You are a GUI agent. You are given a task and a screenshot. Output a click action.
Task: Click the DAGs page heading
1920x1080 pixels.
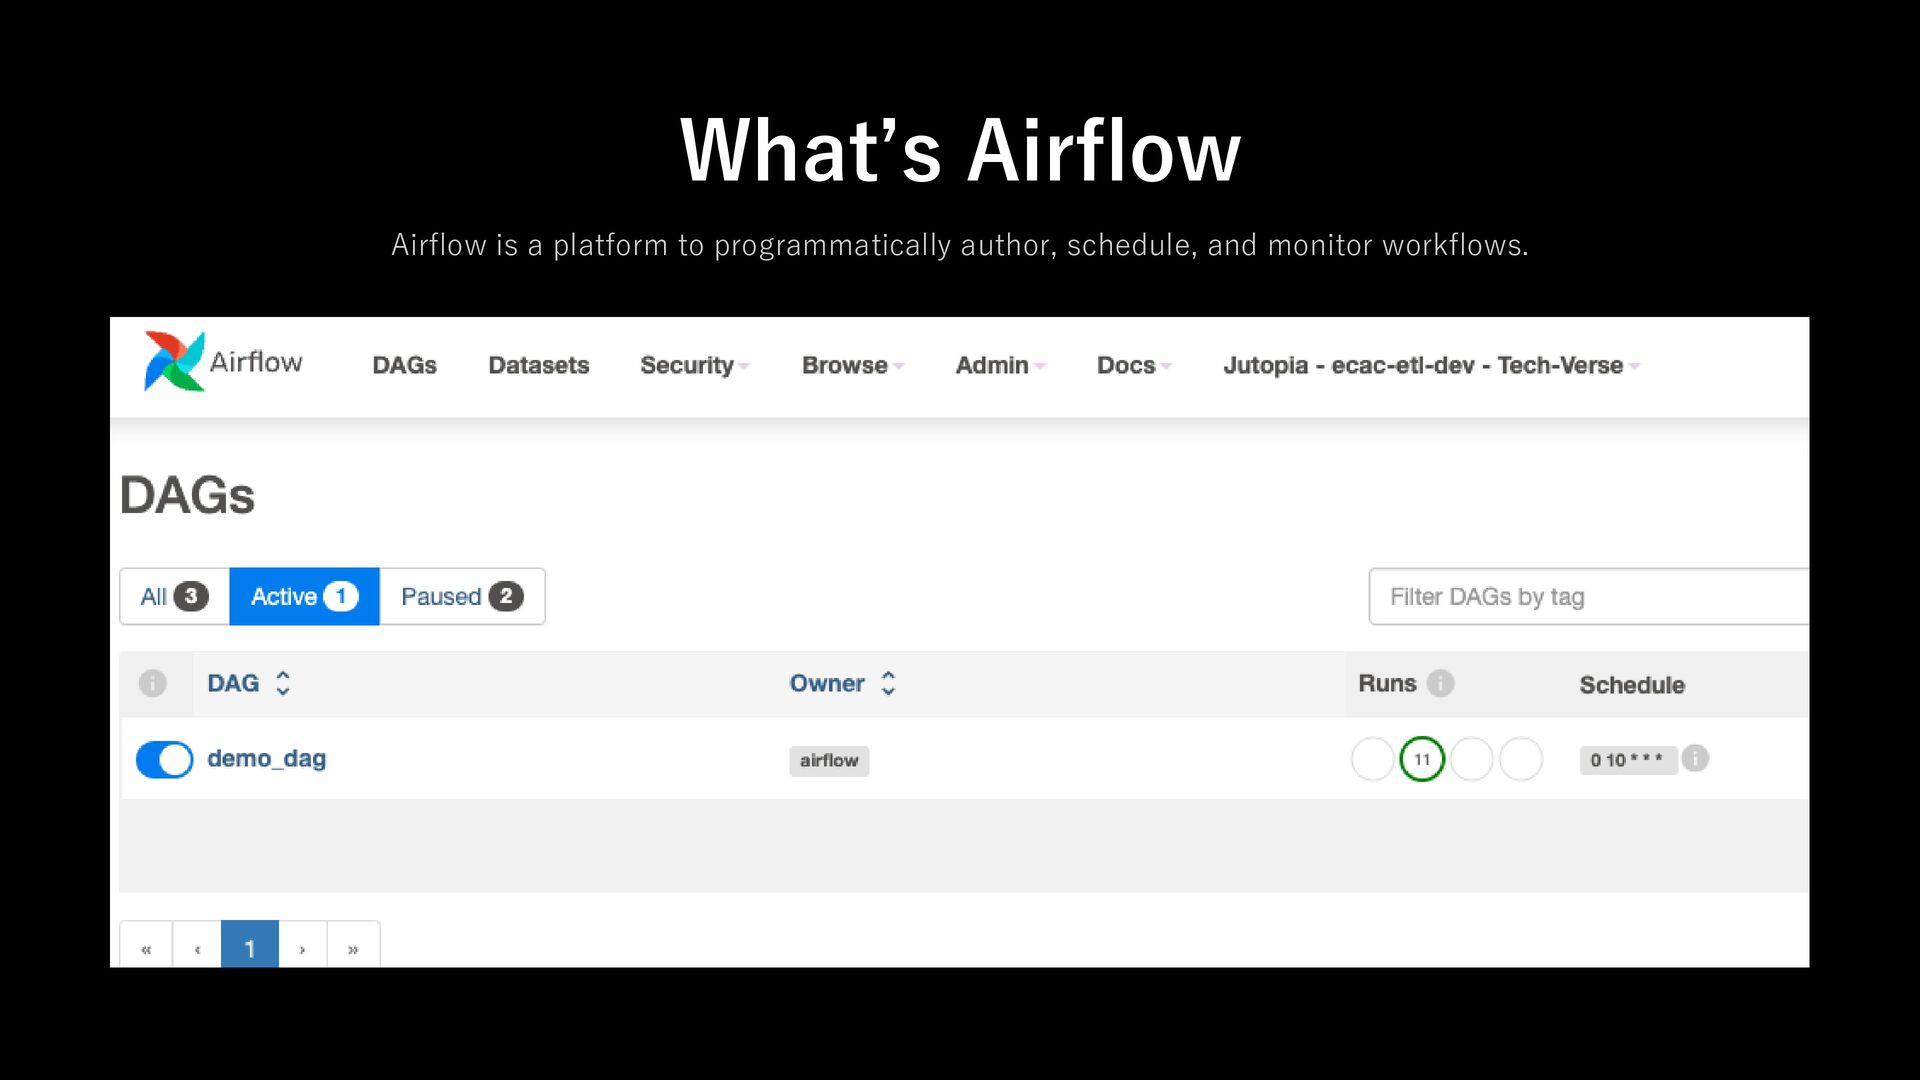pos(187,495)
